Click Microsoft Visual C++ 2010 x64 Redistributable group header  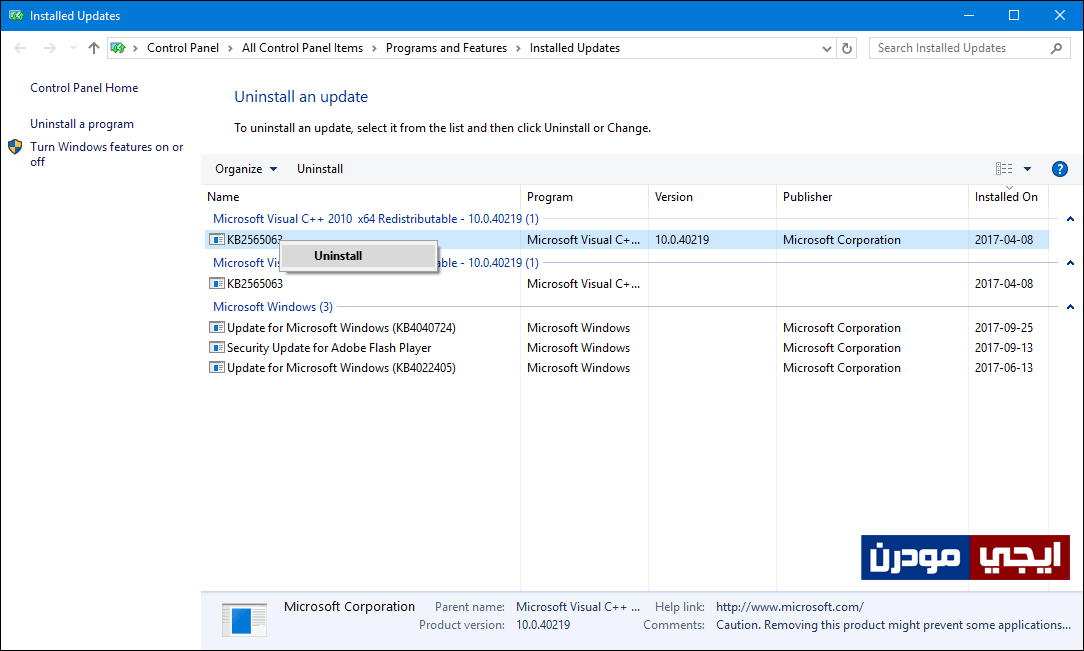[x=375, y=219]
